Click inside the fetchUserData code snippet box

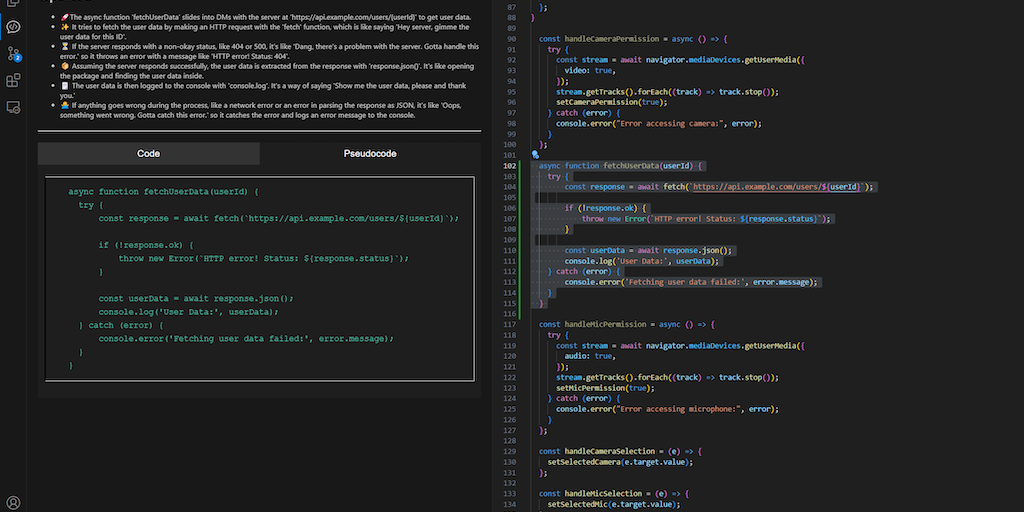point(259,278)
